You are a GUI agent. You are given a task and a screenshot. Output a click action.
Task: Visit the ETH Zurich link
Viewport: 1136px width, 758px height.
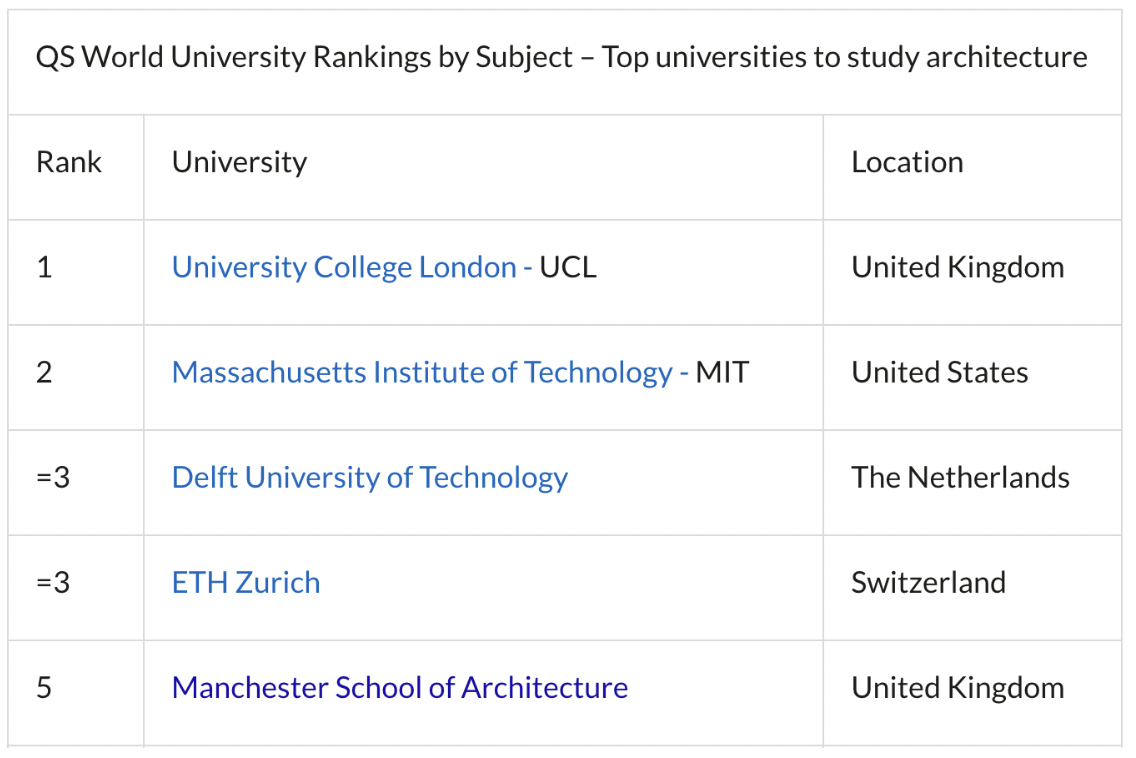(x=246, y=583)
